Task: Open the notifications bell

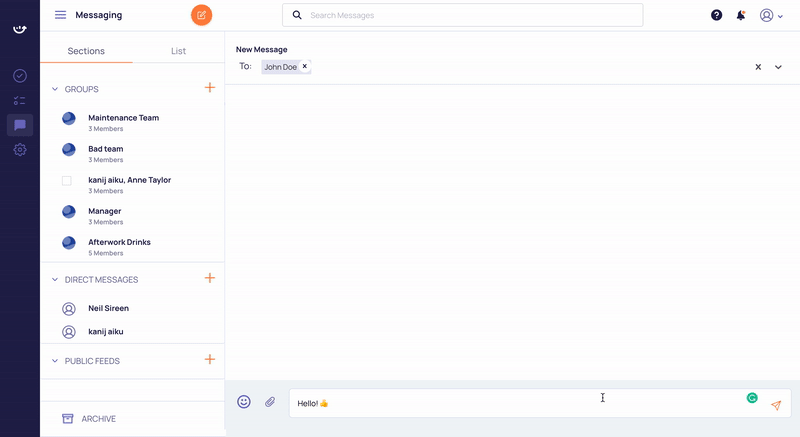Action: [741, 15]
